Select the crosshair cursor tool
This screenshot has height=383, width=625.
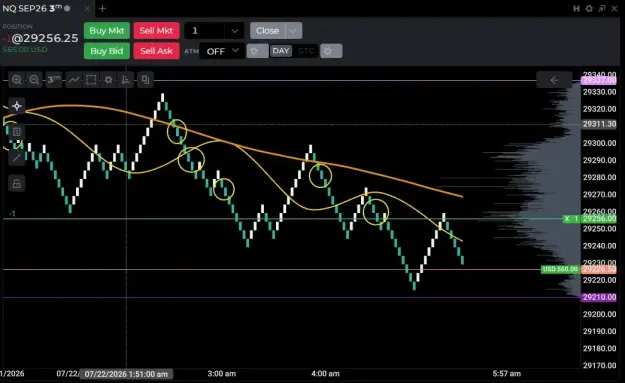click(17, 106)
